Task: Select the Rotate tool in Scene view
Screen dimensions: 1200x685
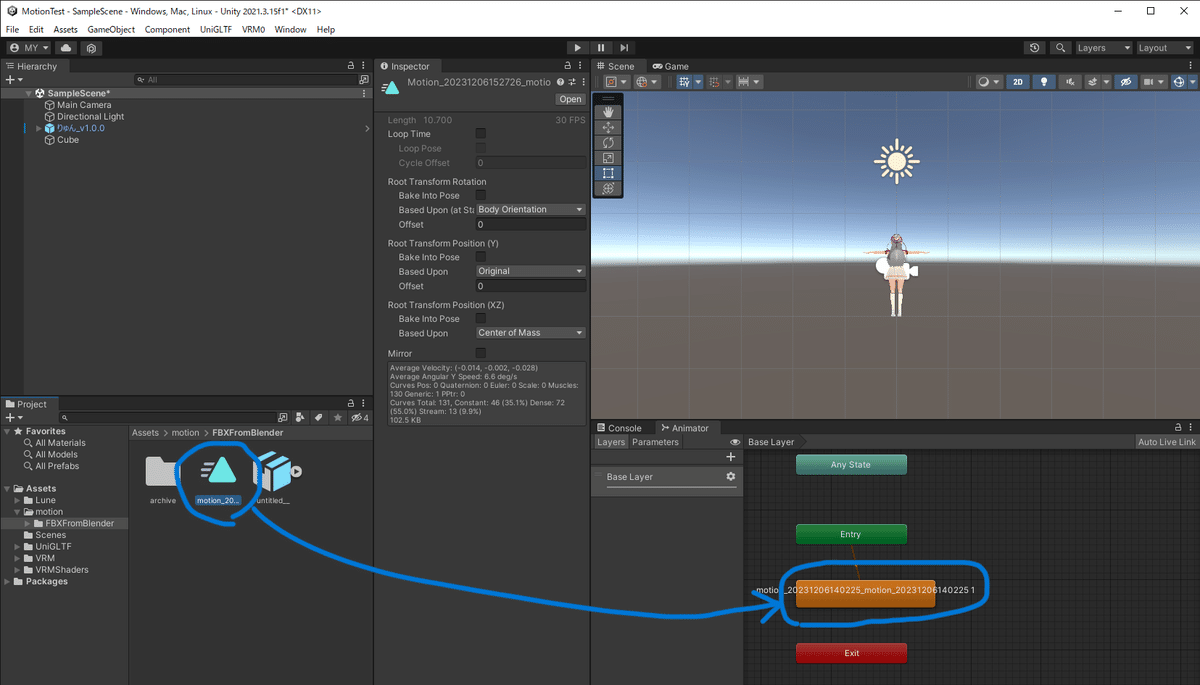Action: pyautogui.click(x=608, y=143)
